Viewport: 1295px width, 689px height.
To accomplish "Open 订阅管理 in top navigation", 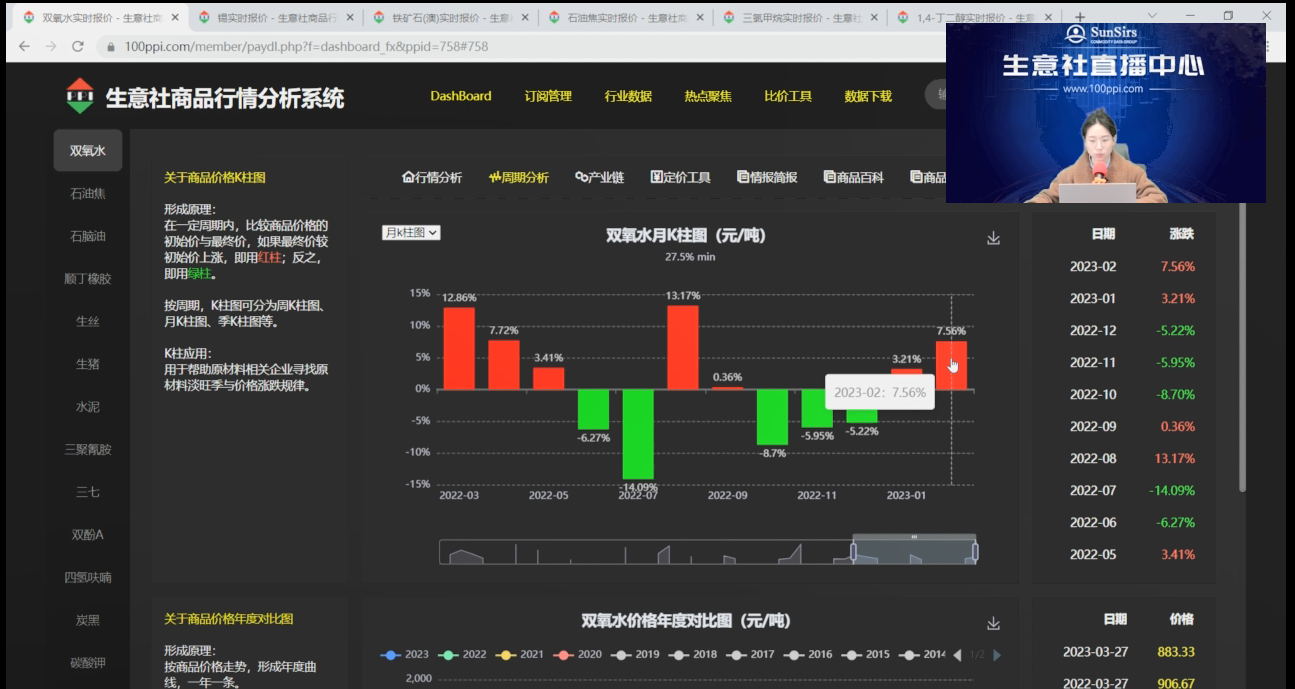I will [548, 96].
